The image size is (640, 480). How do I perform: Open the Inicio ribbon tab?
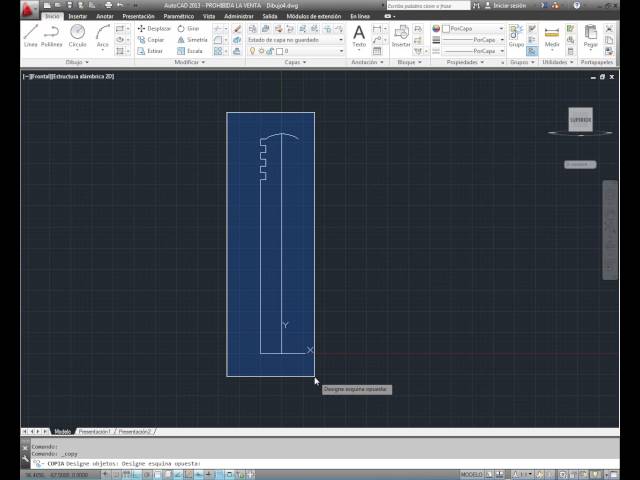click(x=52, y=16)
